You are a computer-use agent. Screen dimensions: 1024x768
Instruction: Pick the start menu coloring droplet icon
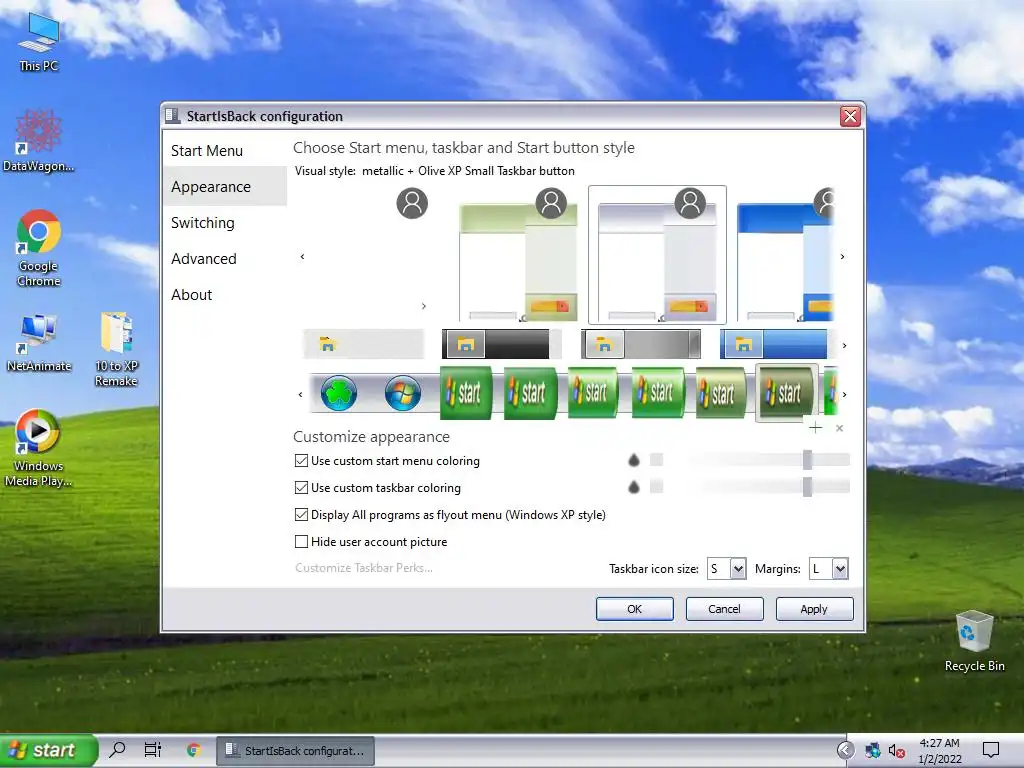tap(633, 460)
